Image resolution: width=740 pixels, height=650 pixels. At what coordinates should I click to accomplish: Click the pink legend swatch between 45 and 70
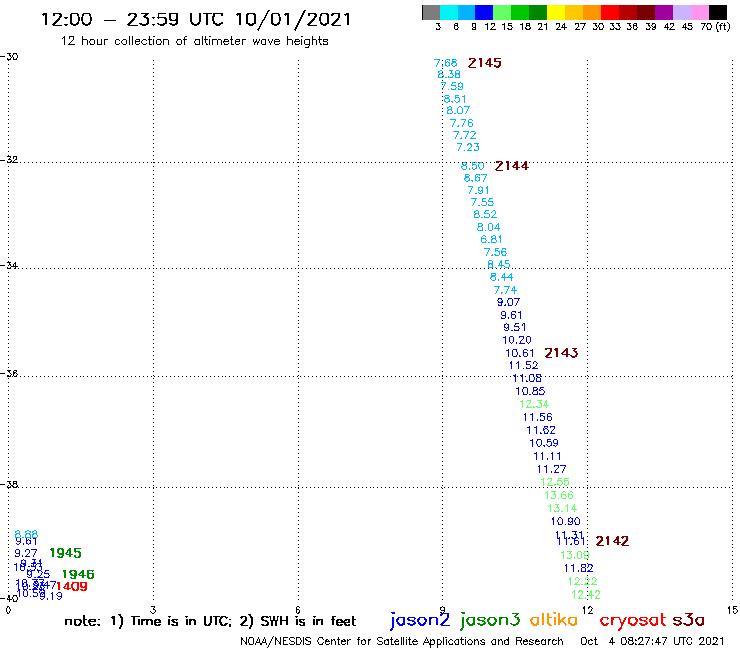pos(699,12)
